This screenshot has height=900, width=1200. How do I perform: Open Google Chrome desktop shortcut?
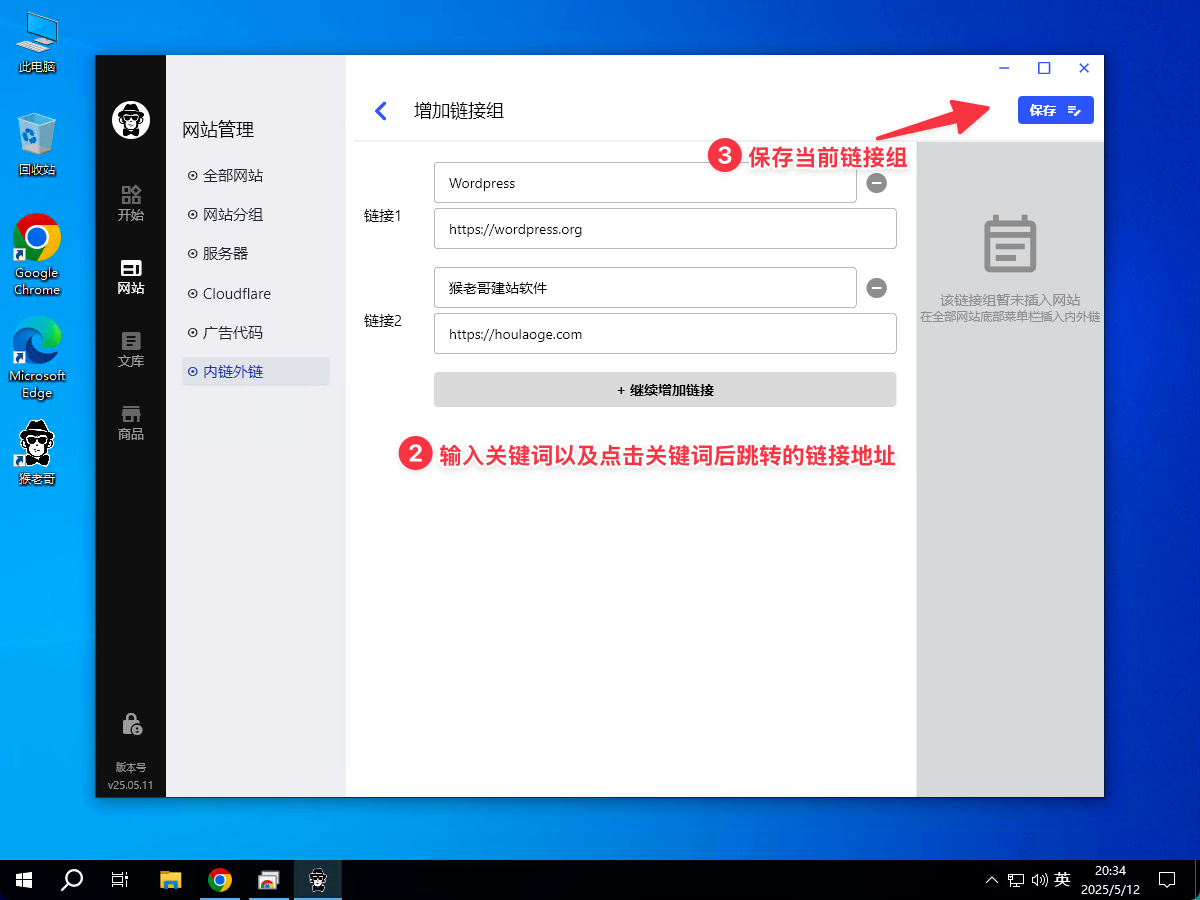click(x=37, y=255)
